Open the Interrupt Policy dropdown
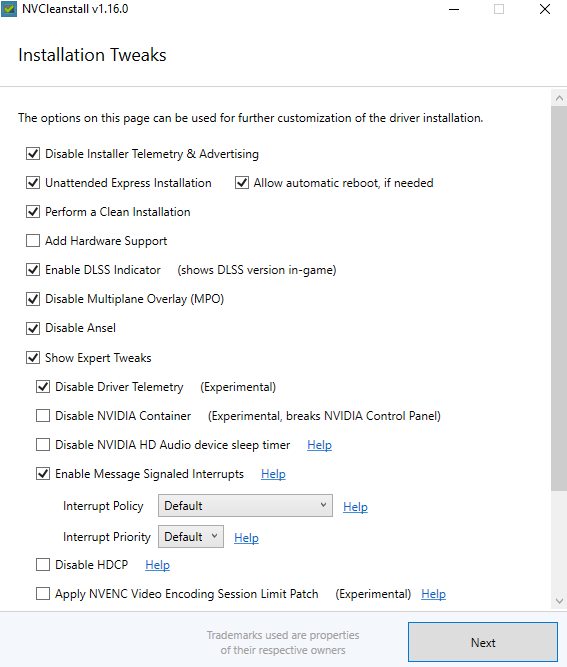 click(245, 506)
